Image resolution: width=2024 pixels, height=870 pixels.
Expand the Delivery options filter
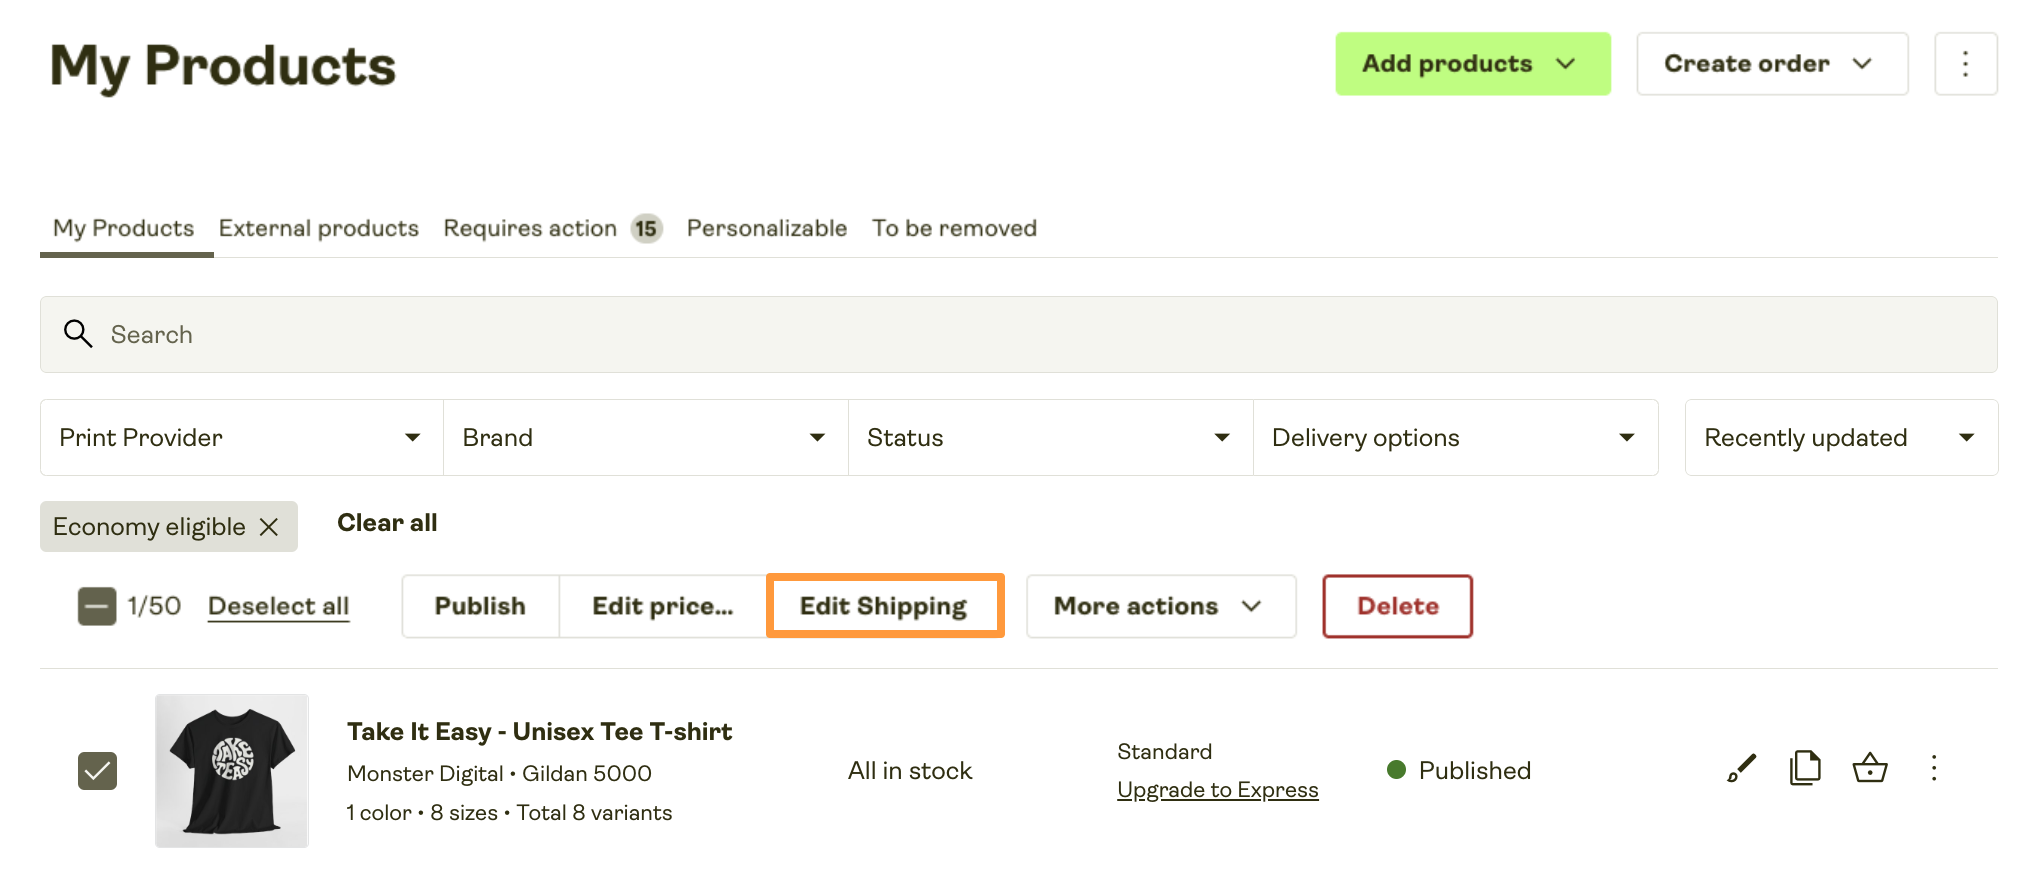coord(1455,437)
